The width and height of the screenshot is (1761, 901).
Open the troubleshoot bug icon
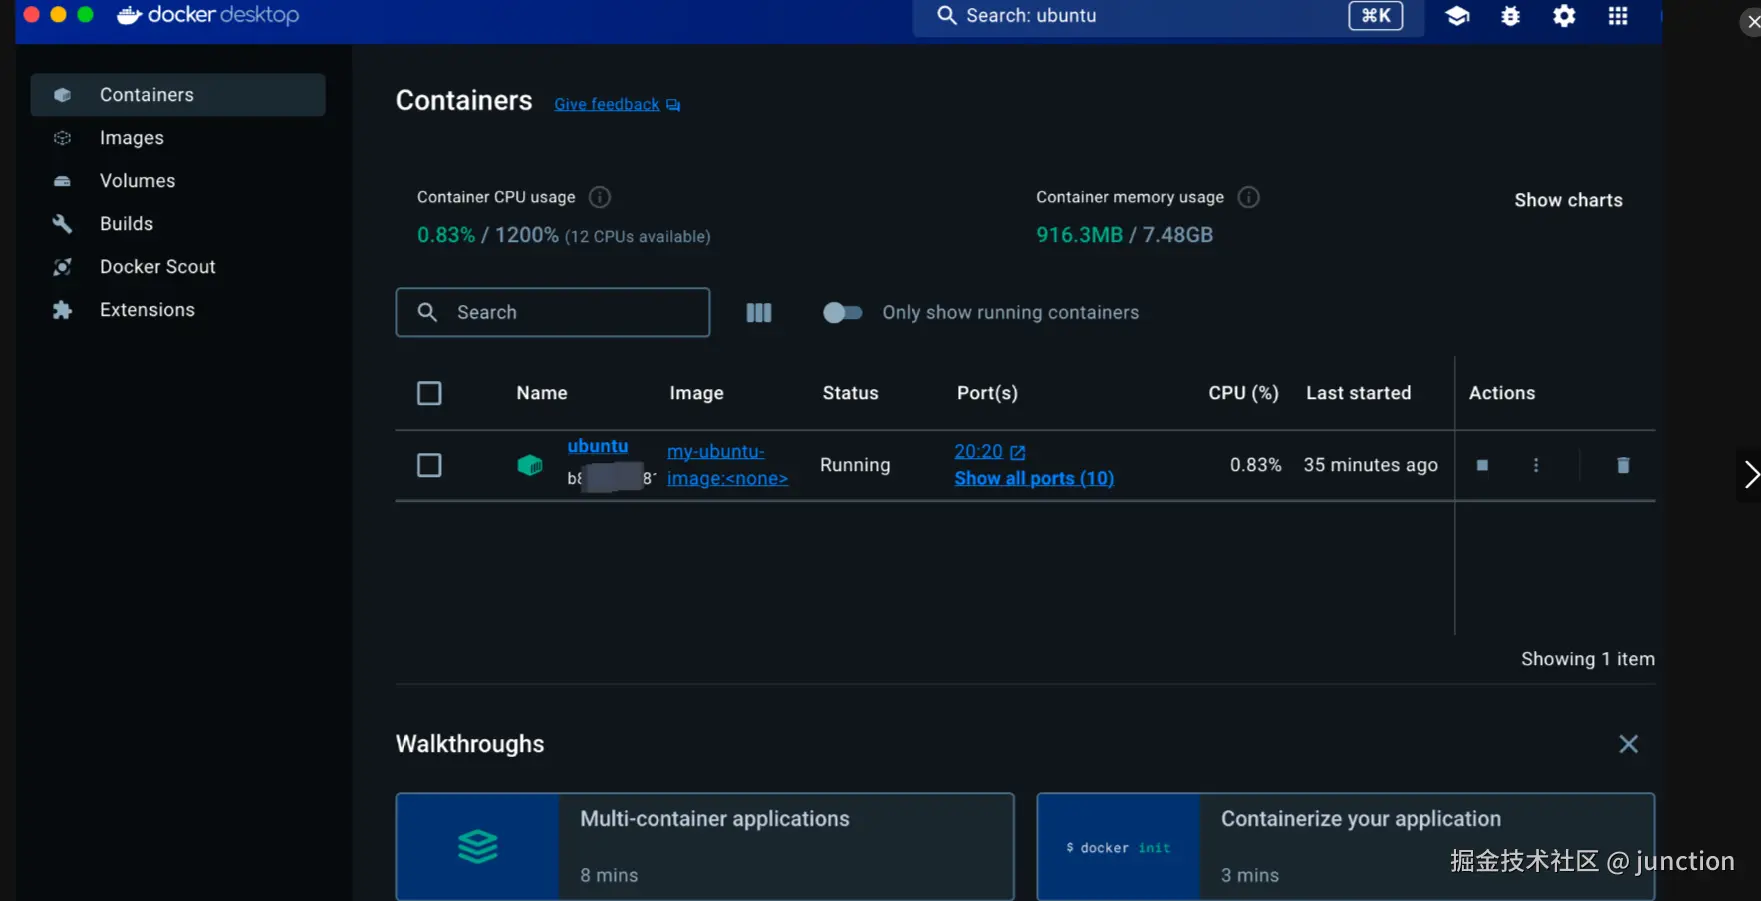tap(1510, 16)
